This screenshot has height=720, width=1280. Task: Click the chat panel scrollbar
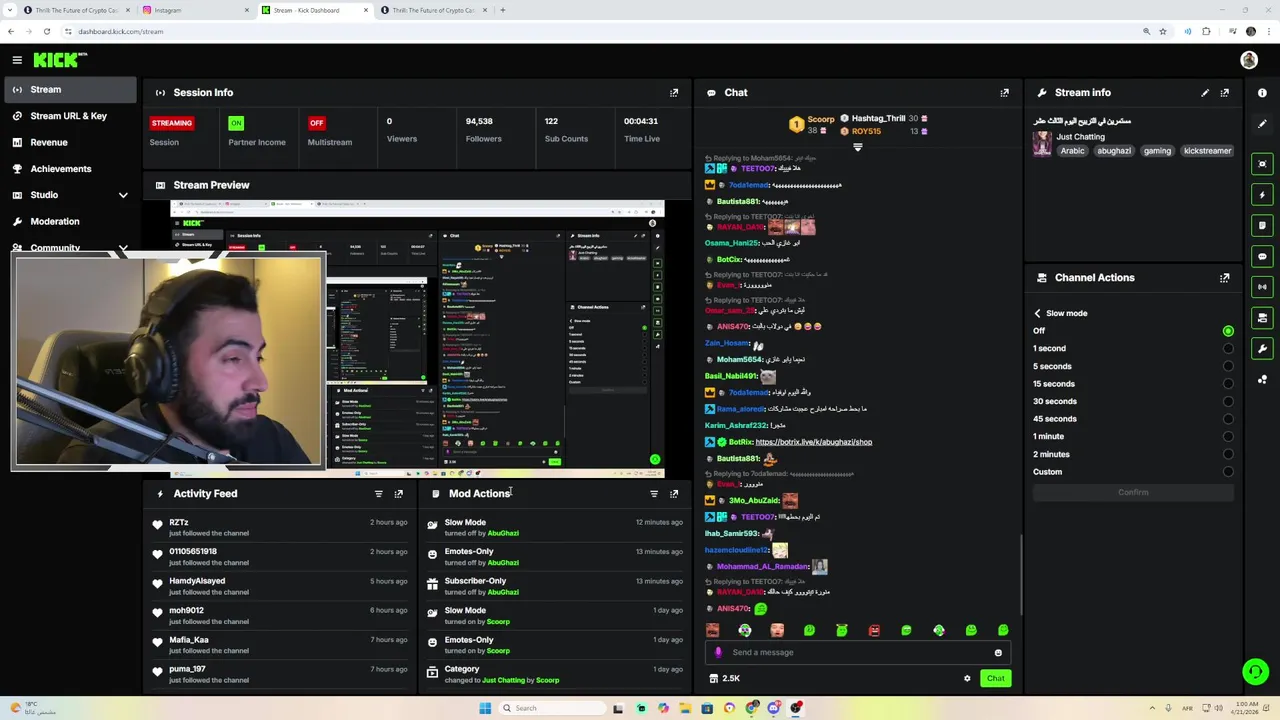(1021, 575)
